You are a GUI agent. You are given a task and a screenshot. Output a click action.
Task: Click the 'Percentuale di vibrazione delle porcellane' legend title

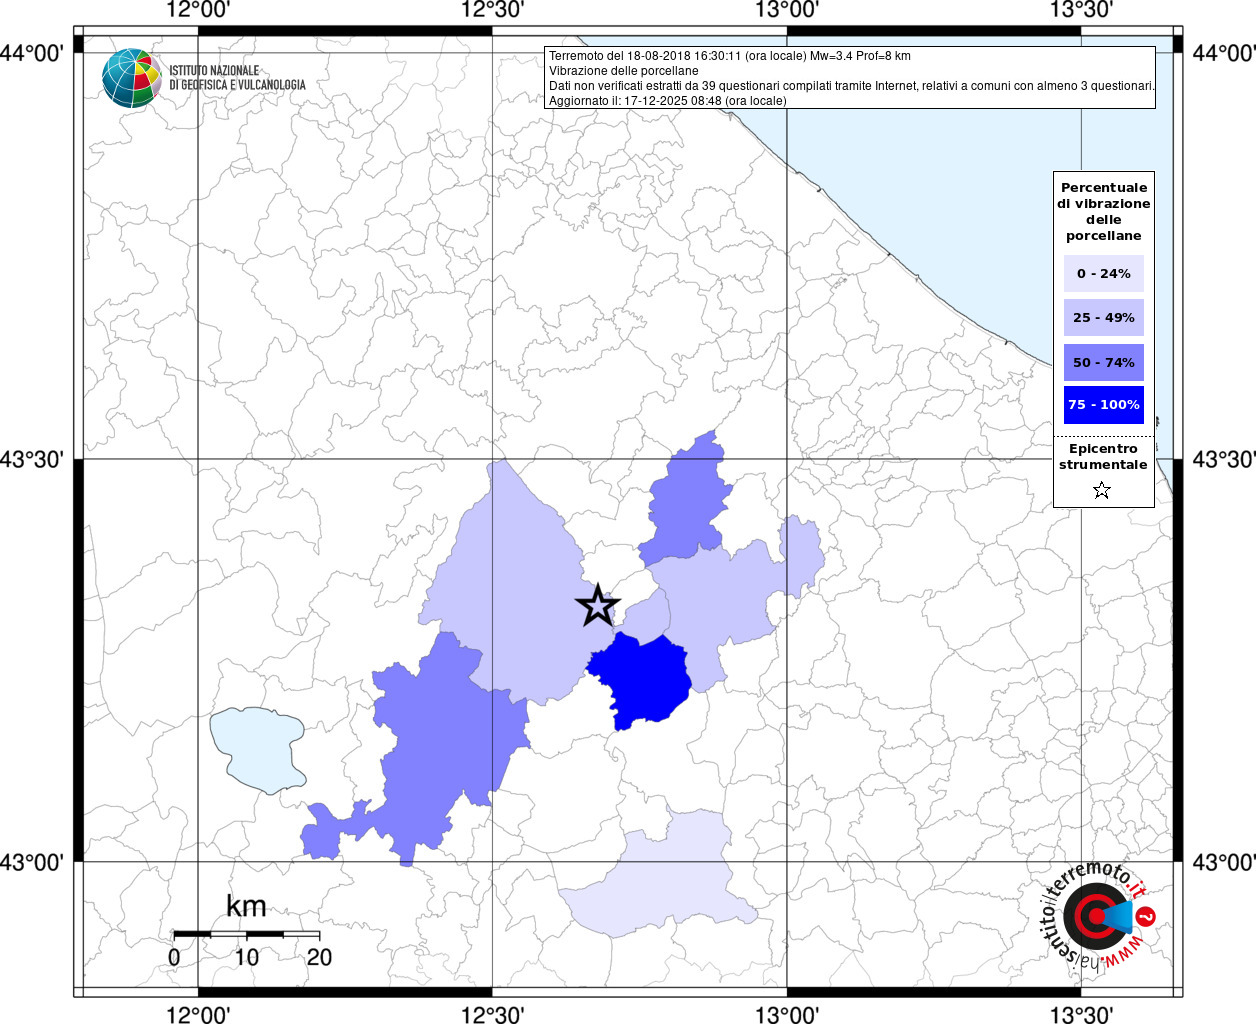point(1104,212)
